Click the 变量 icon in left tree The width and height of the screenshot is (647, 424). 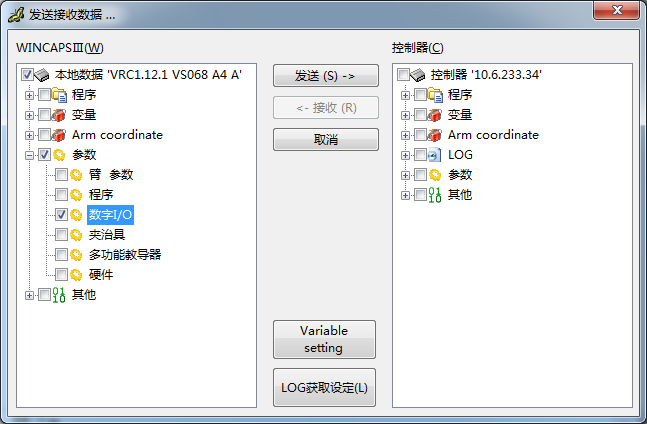click(59, 115)
